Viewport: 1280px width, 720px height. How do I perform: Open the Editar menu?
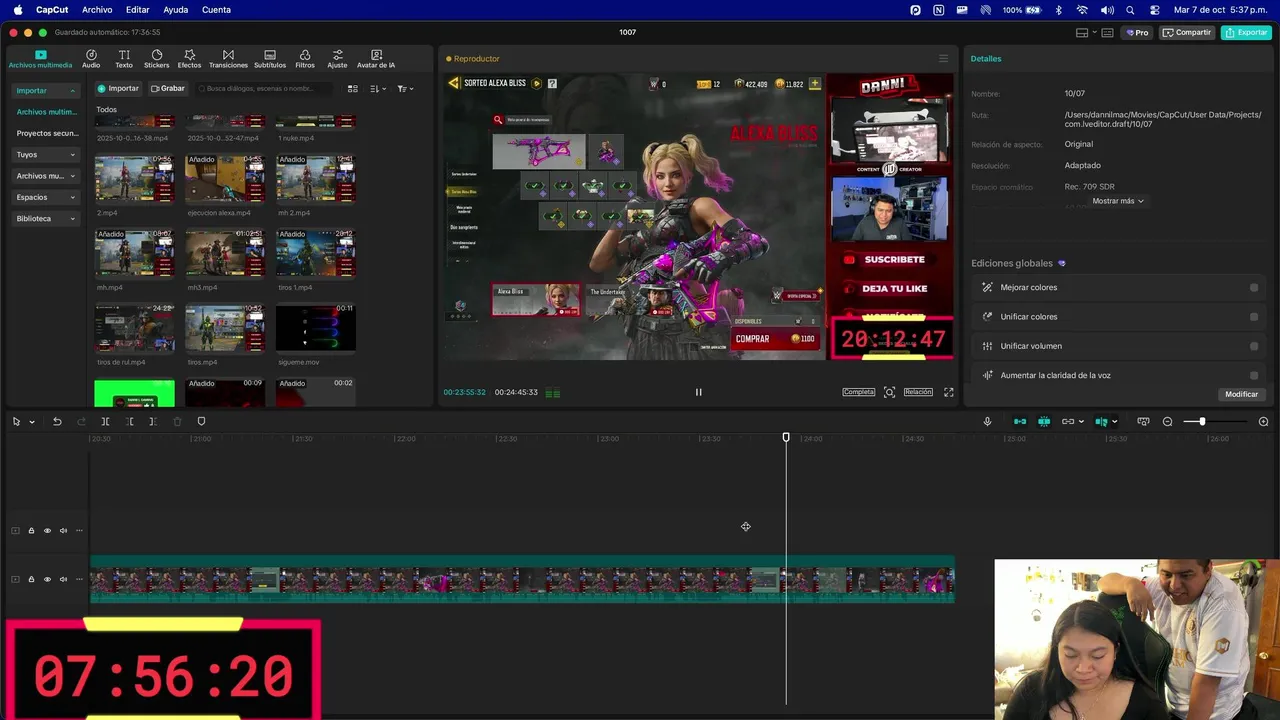pyautogui.click(x=138, y=10)
